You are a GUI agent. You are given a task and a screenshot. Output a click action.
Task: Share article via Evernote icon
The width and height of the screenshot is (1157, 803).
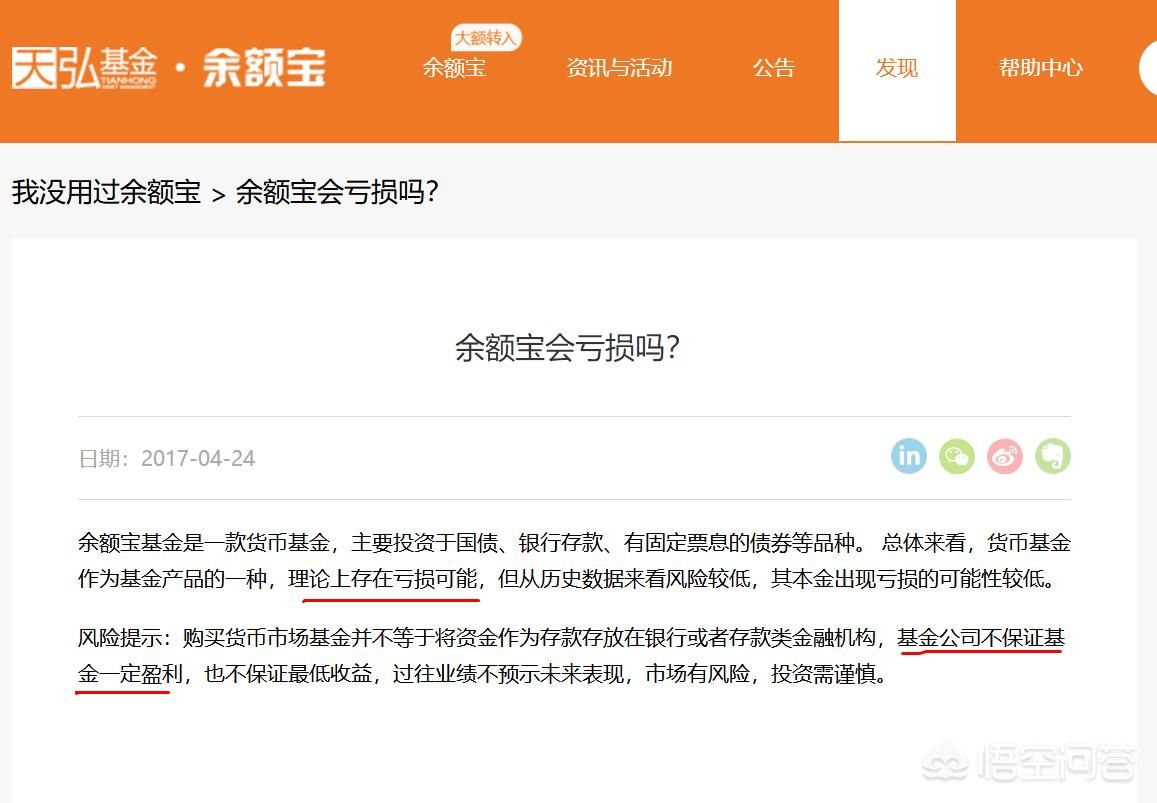click(1052, 456)
